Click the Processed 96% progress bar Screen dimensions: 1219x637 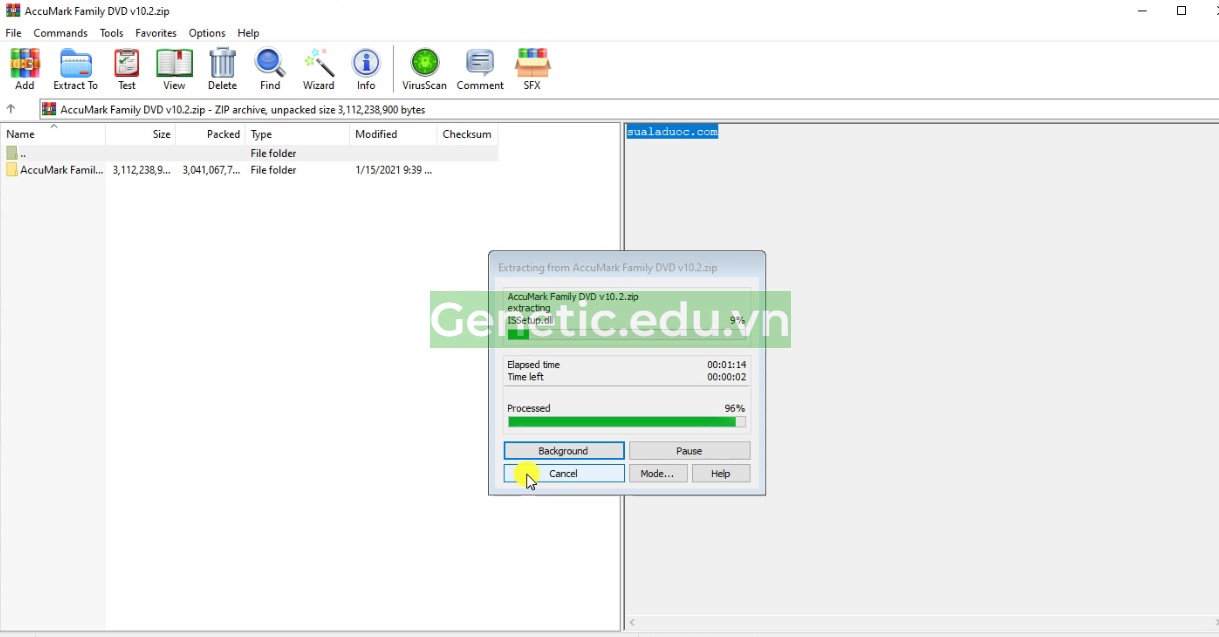627,422
